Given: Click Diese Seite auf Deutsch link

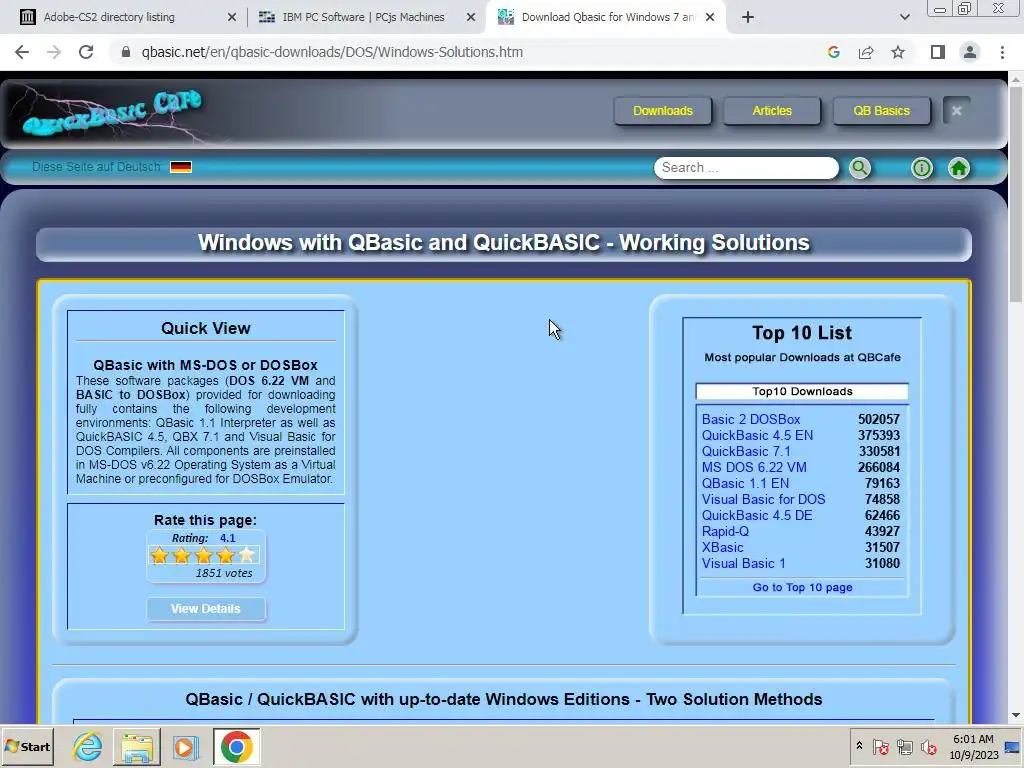Looking at the screenshot, I should coord(97,167).
